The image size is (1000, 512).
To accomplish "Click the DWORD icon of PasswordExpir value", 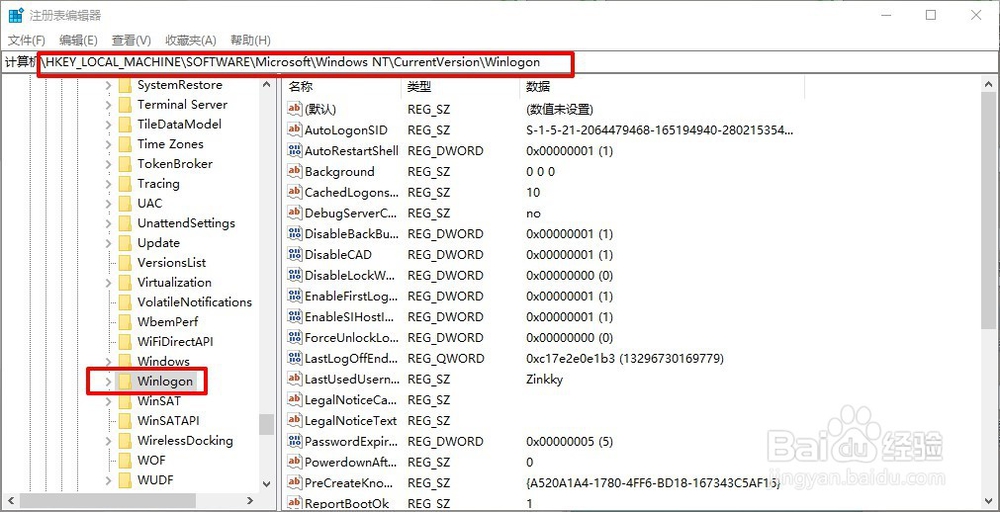I will [x=294, y=441].
